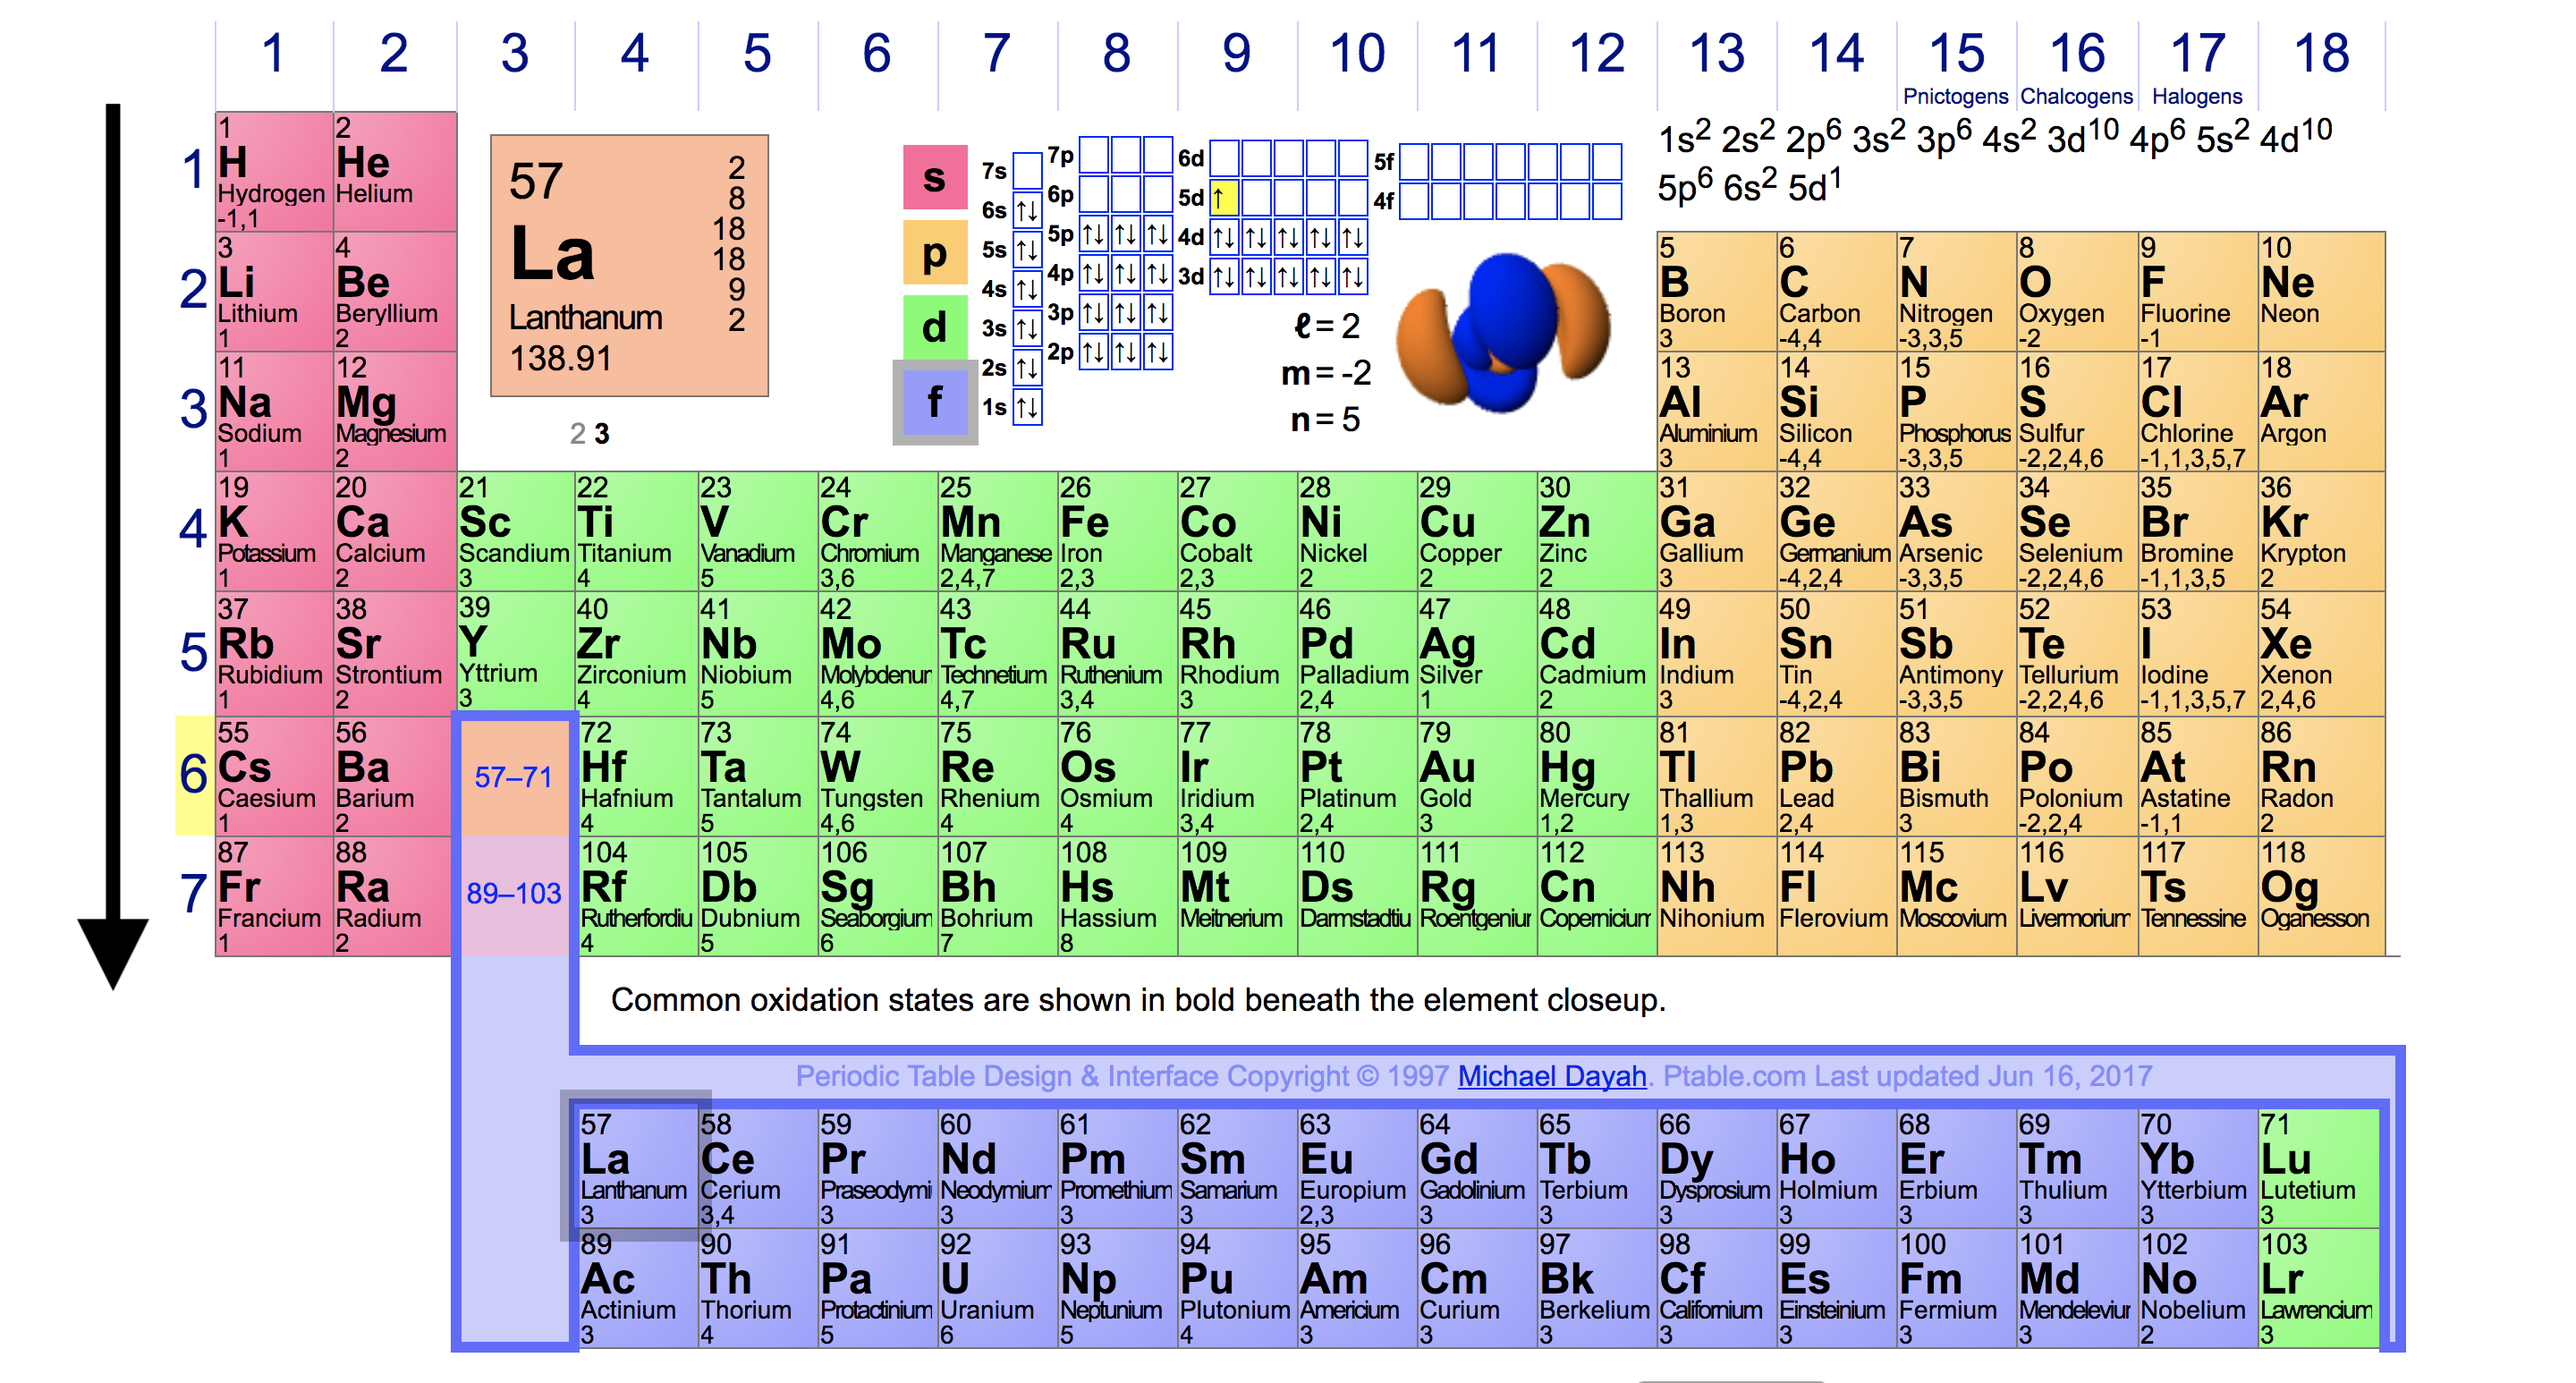Click the Tennessine element cell
Viewport: 2576px width, 1383px height.
(2198, 896)
